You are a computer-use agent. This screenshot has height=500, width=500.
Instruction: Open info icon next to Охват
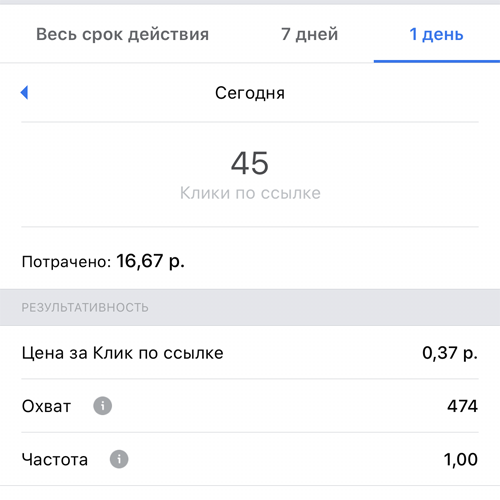[x=102, y=406]
